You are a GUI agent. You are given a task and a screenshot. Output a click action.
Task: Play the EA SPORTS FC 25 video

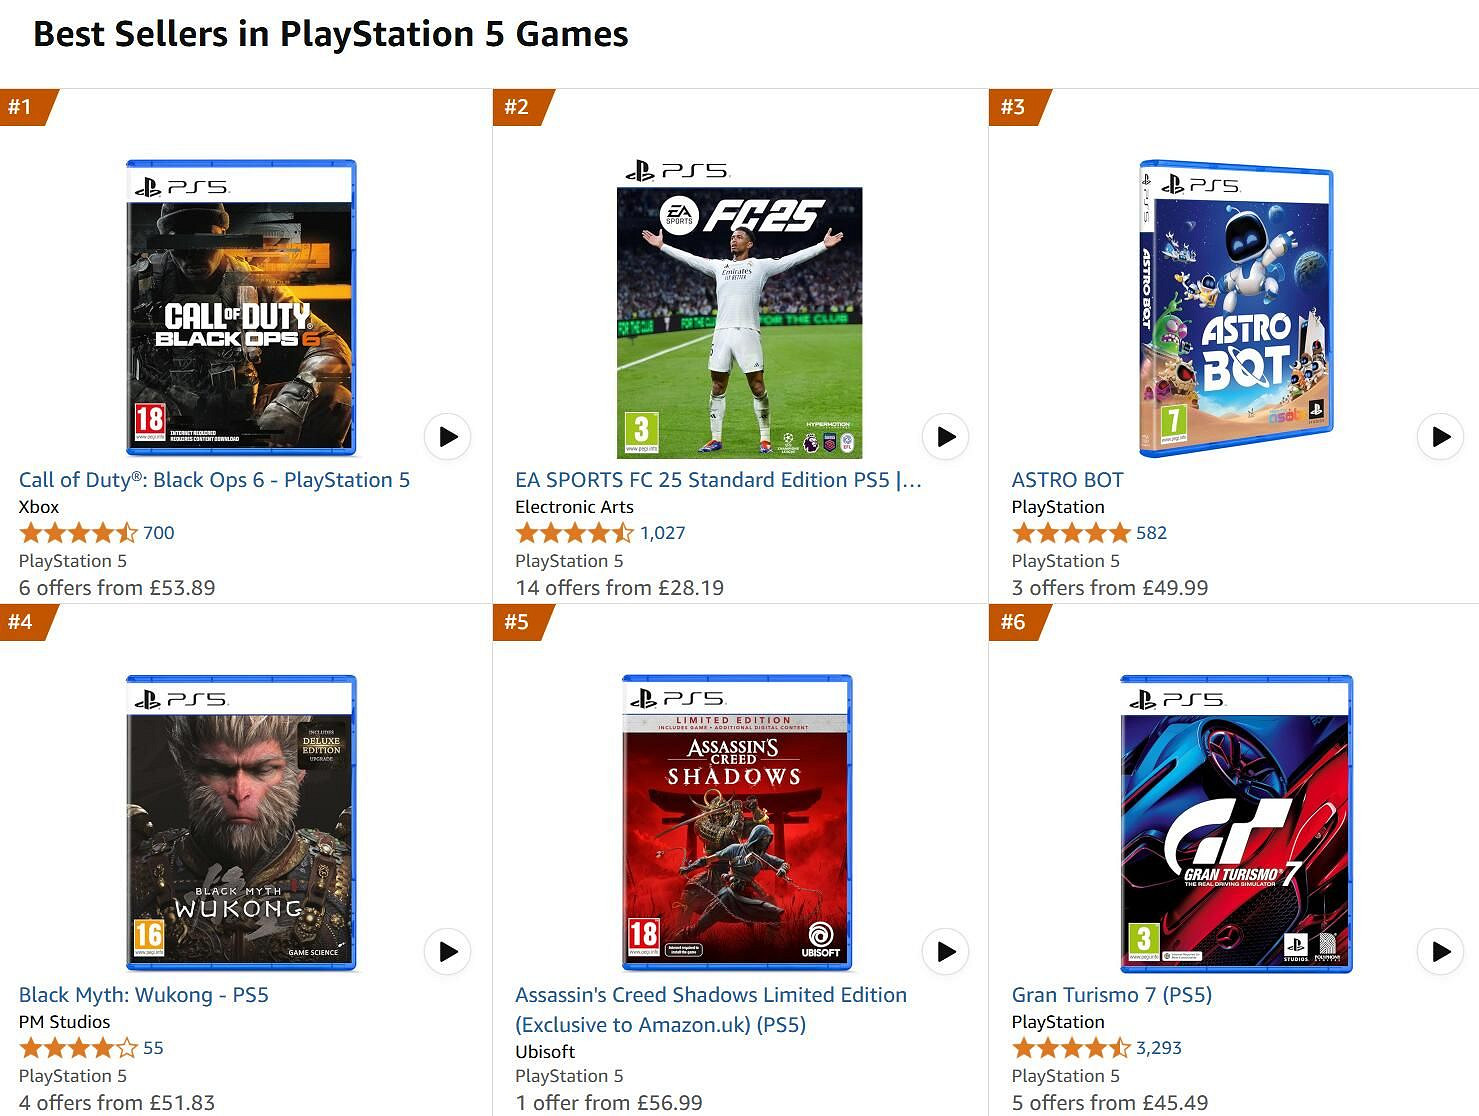pos(944,437)
